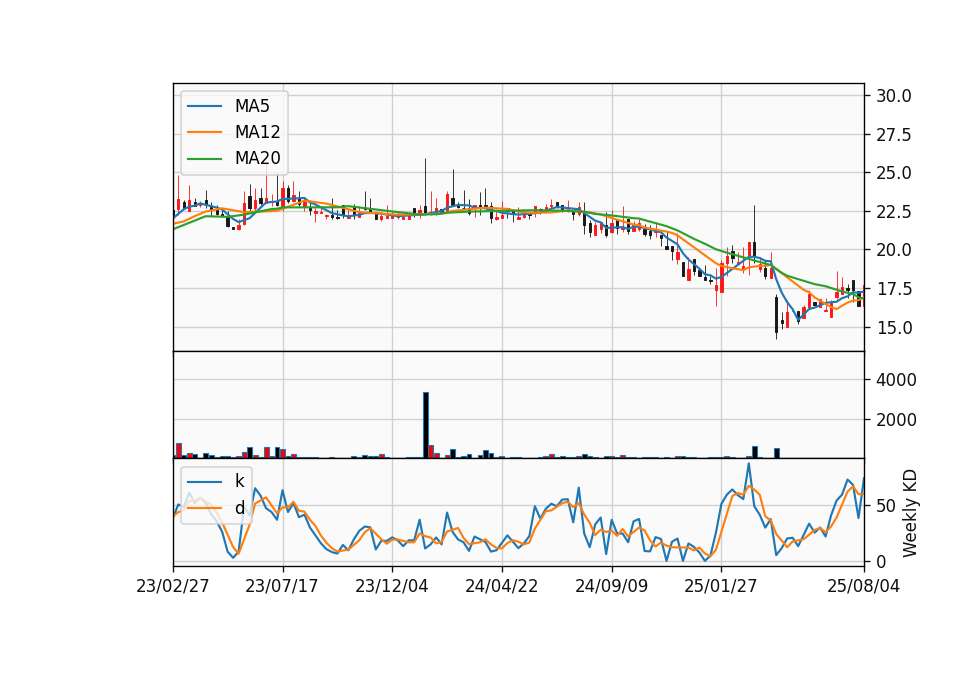Click the k legend label in KD panel
Image resolution: width=960 pixels, height=690 pixels.
239,481
